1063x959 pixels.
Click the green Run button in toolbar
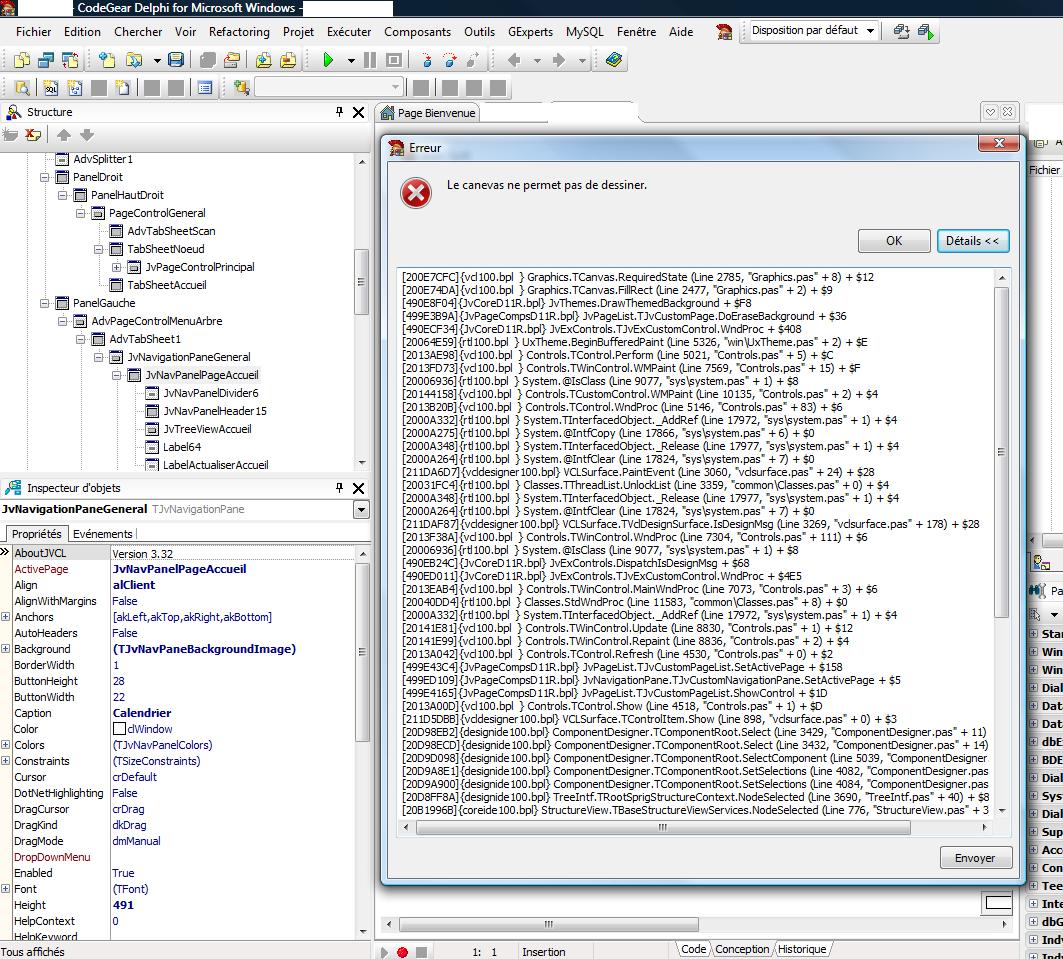[x=328, y=61]
